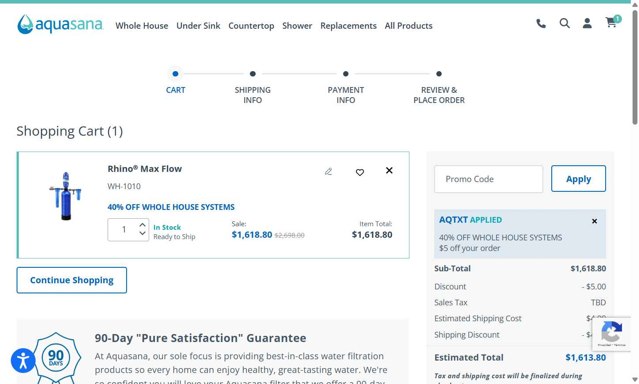Image resolution: width=639 pixels, height=384 pixels.
Task: Click the phone contact icon
Action: click(x=541, y=24)
